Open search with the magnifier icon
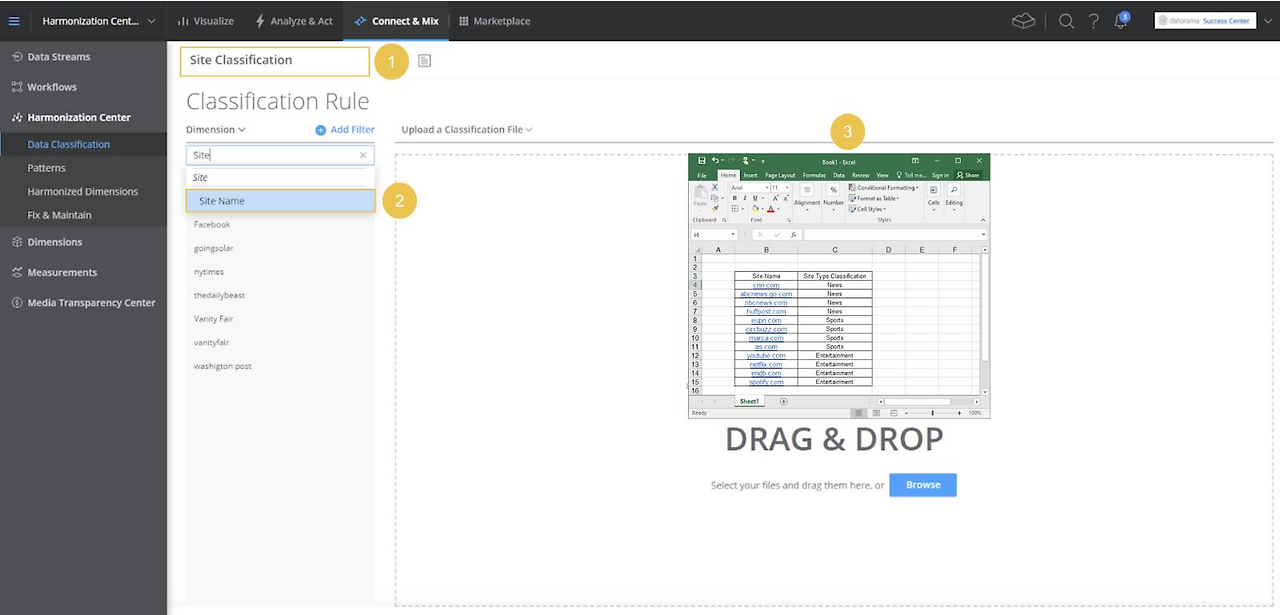The image size is (1280, 615). tap(1066, 21)
